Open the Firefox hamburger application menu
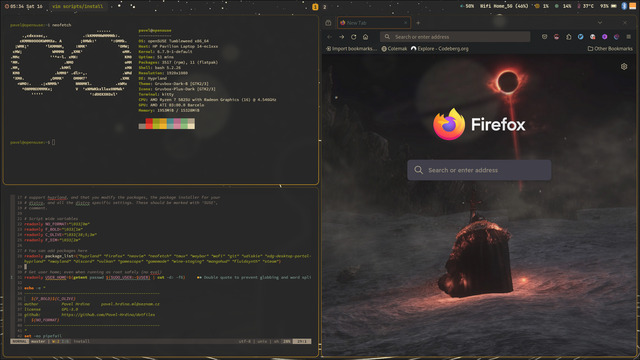This screenshot has height=360, width=640. pos(629,37)
